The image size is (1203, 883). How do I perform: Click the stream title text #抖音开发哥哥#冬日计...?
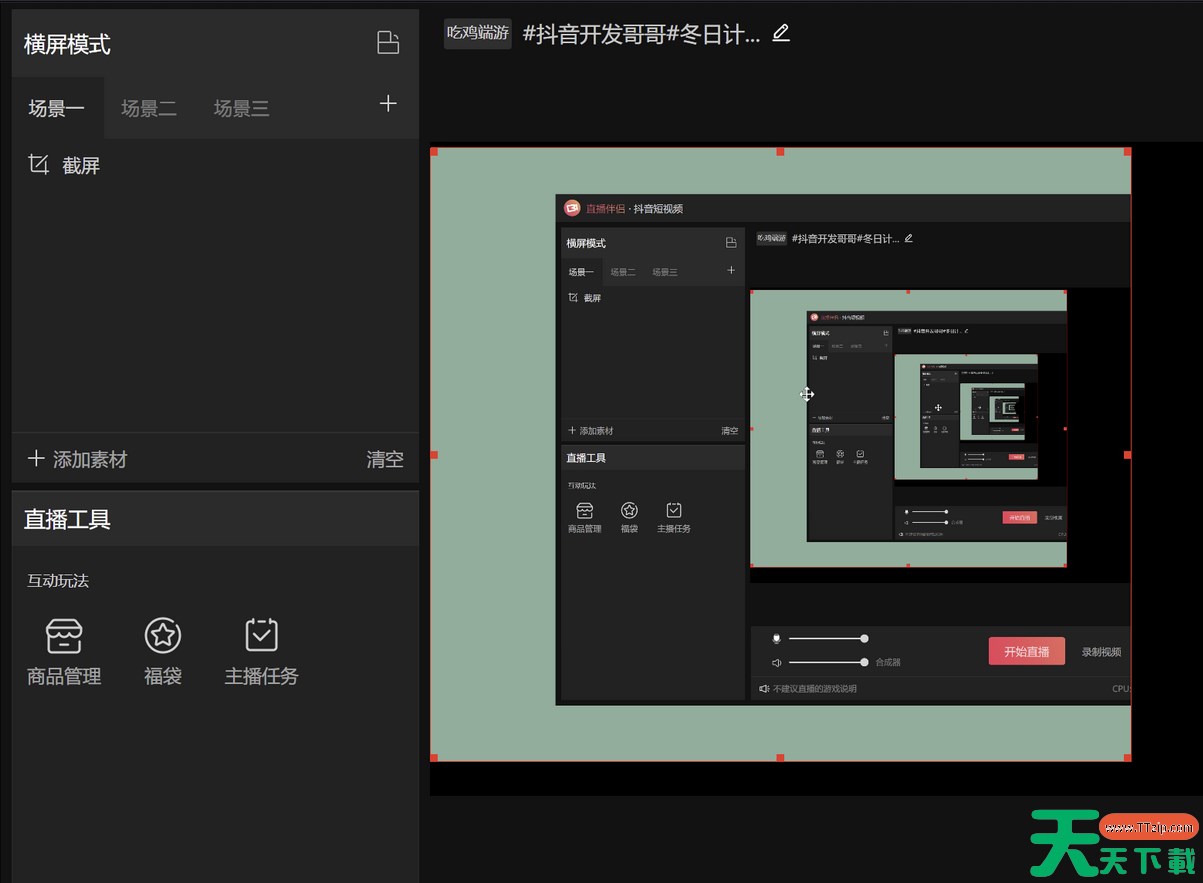pos(641,34)
